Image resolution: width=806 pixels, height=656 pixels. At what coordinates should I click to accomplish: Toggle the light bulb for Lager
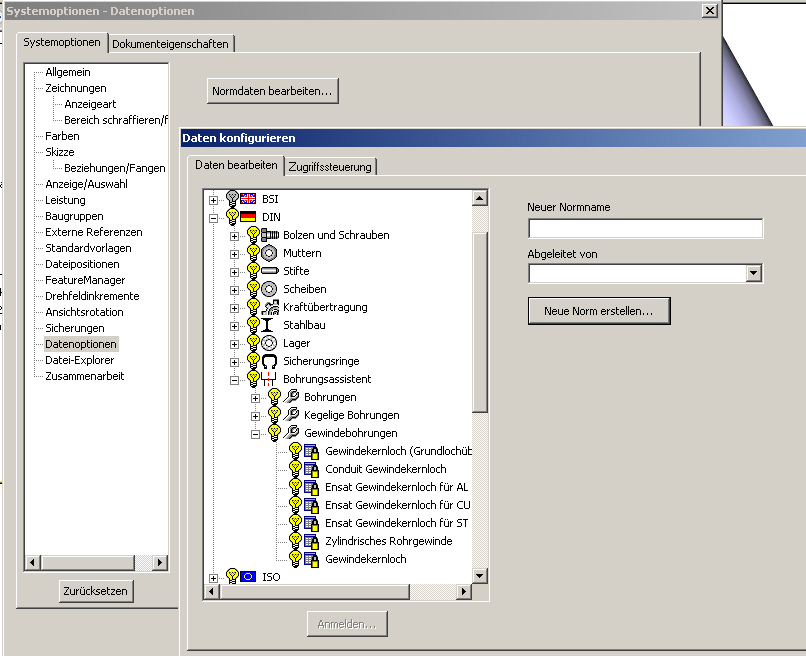click(253, 342)
